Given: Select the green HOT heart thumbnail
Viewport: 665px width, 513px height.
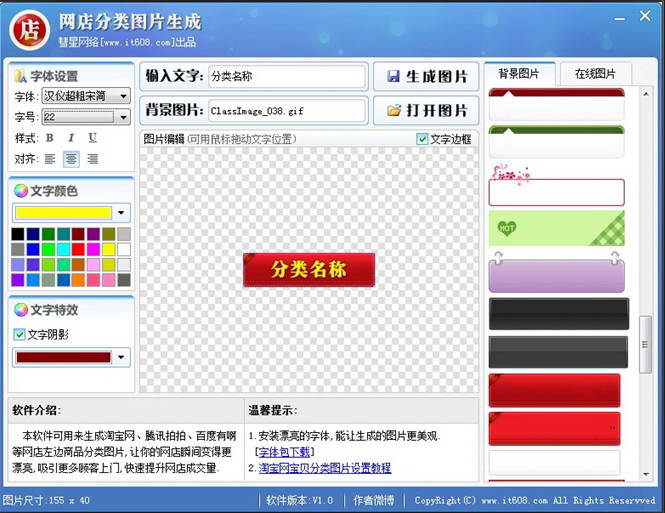Looking at the screenshot, I should [556, 229].
